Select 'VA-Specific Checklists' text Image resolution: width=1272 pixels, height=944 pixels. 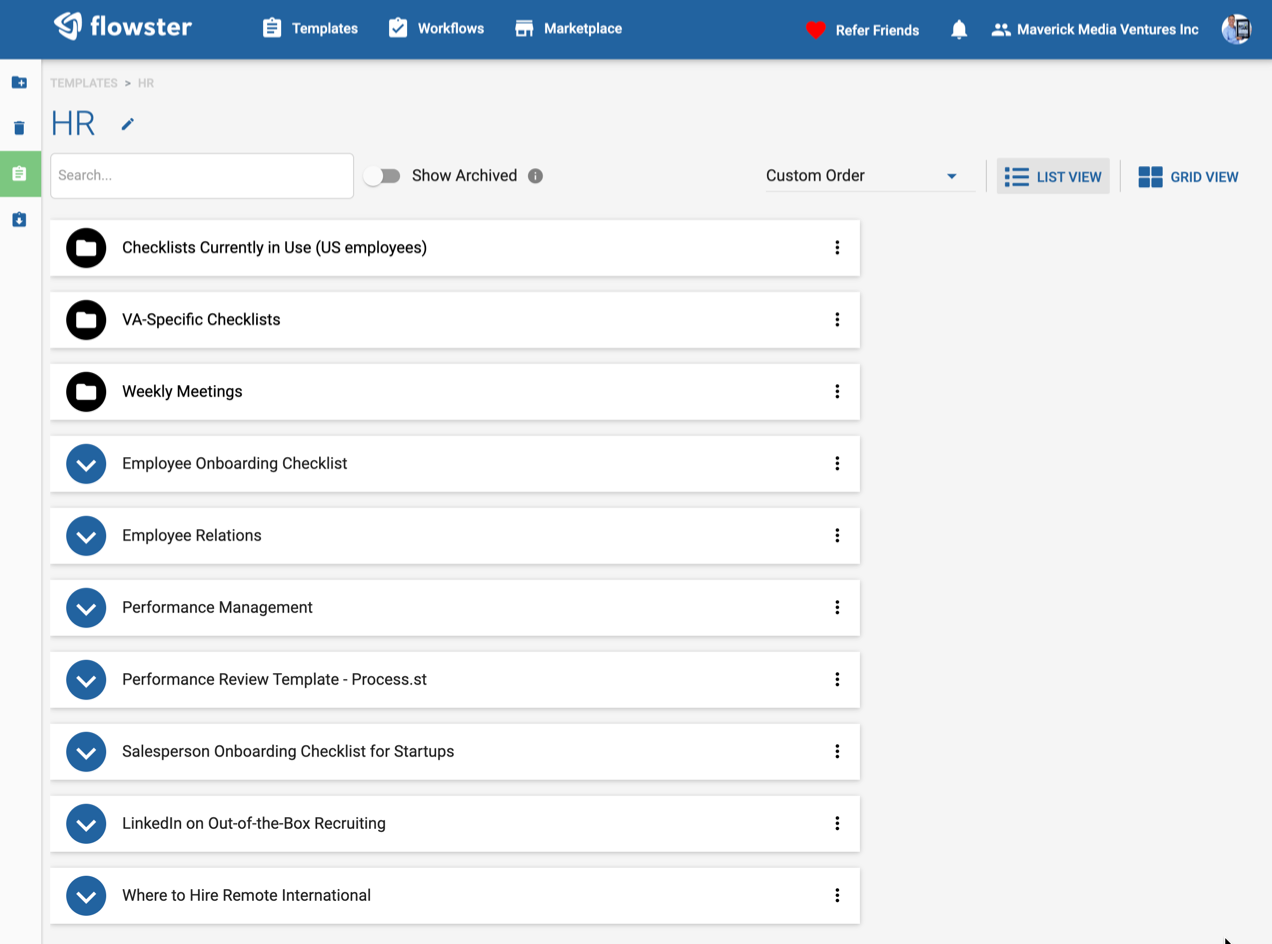(201, 320)
